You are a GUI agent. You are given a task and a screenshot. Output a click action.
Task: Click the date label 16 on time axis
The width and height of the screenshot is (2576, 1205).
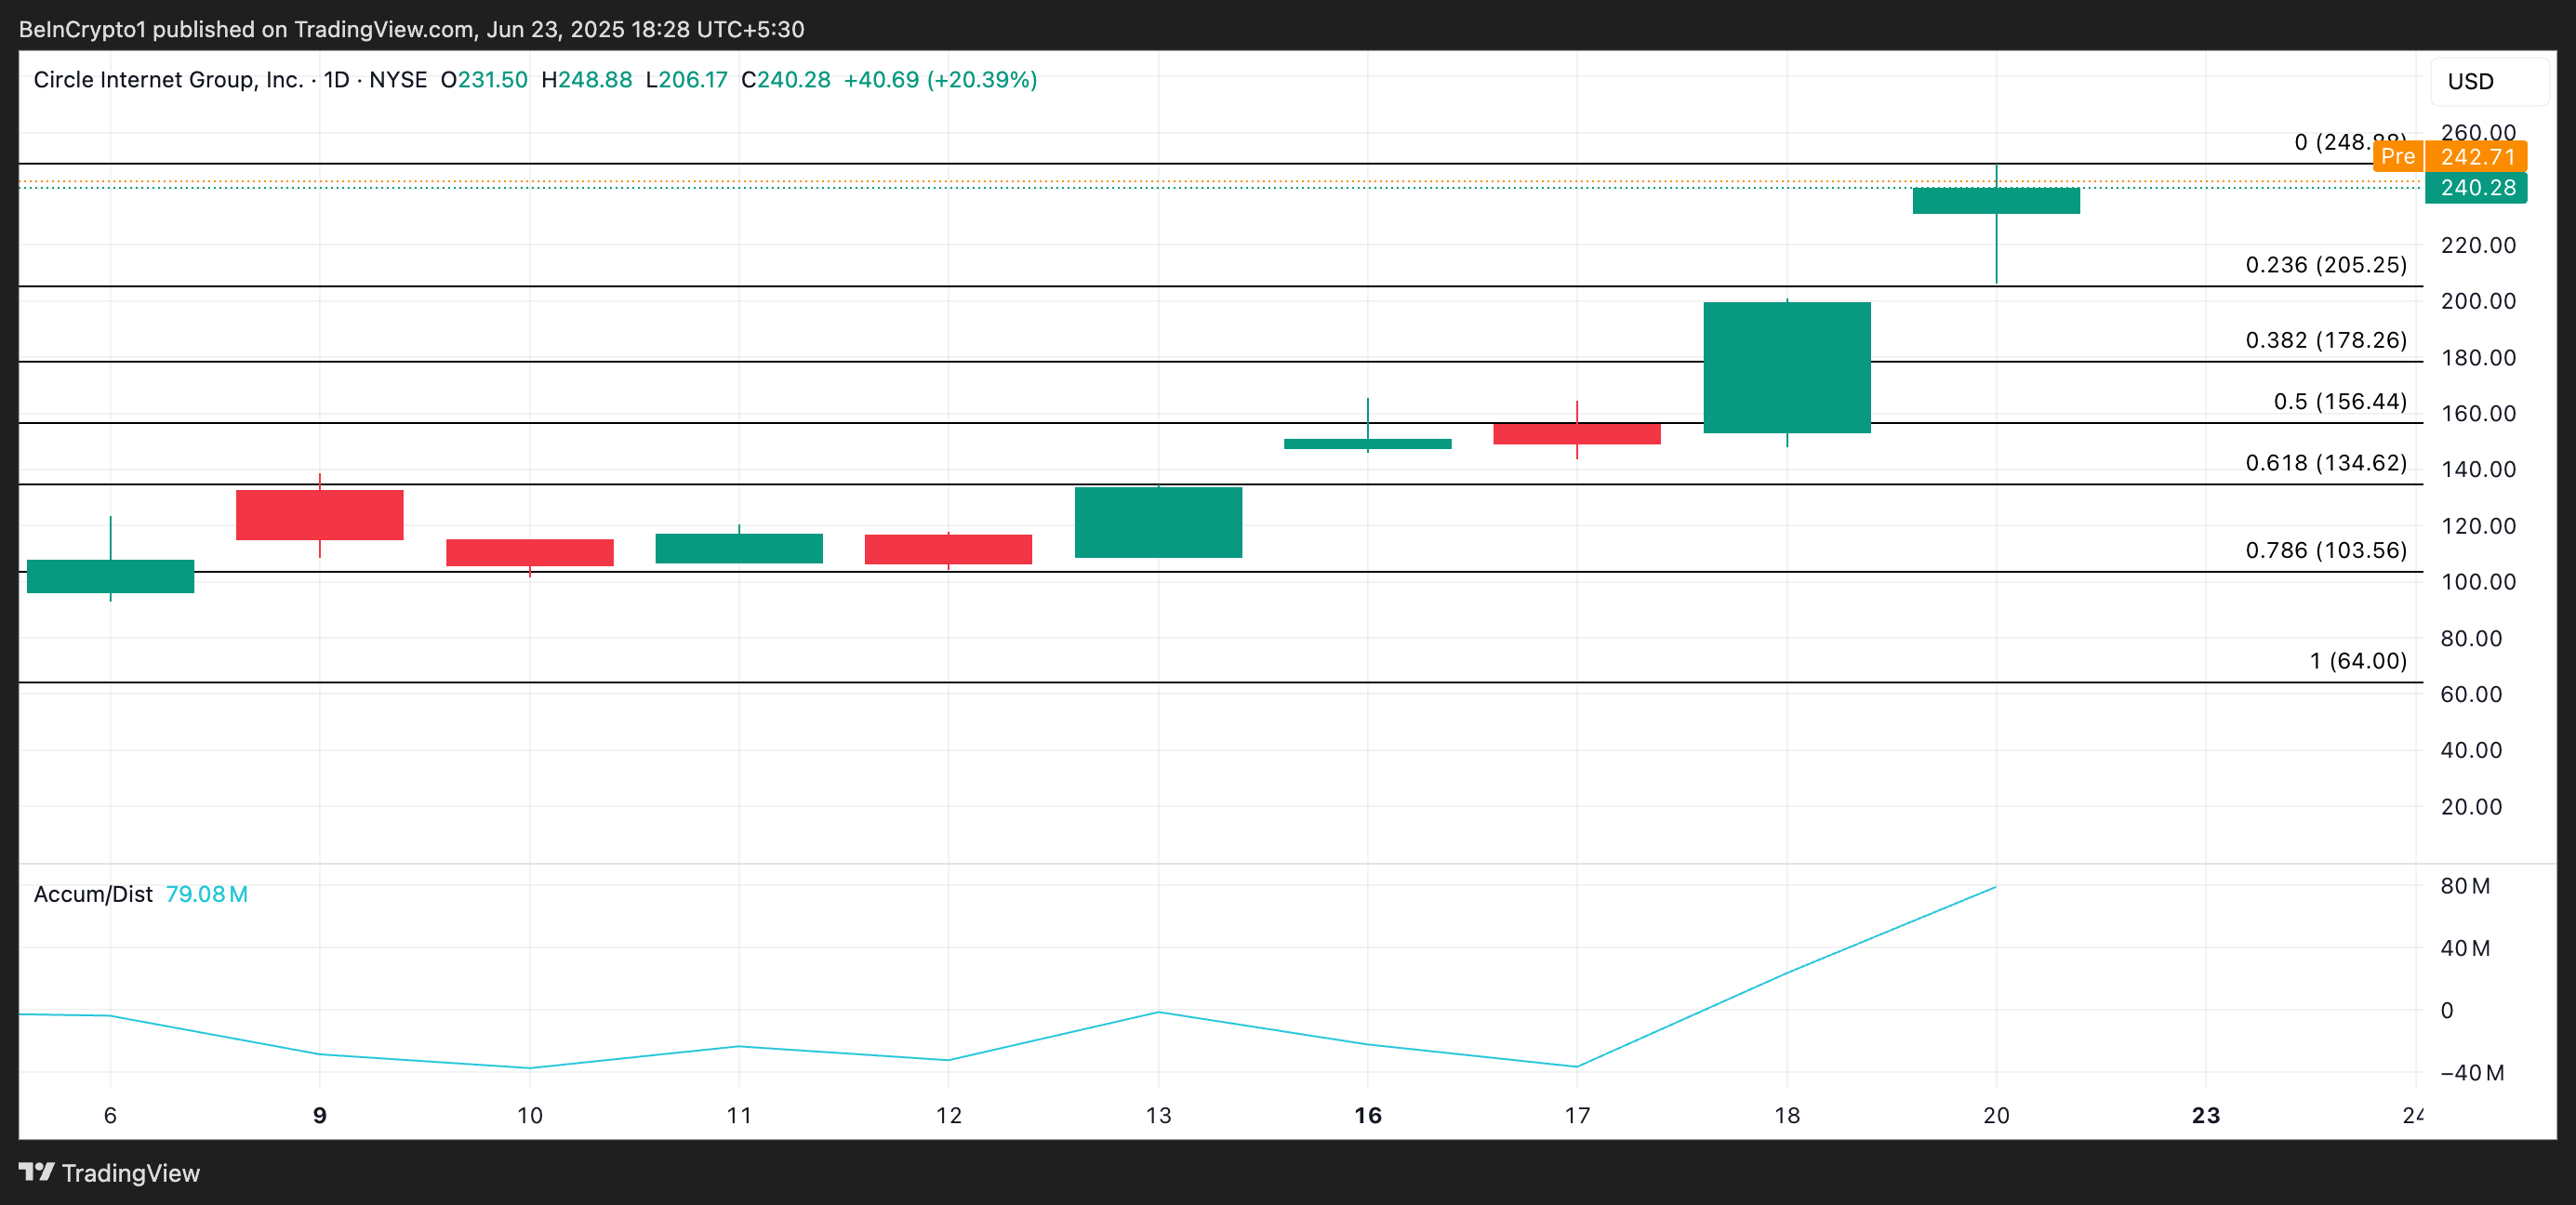(1367, 1115)
